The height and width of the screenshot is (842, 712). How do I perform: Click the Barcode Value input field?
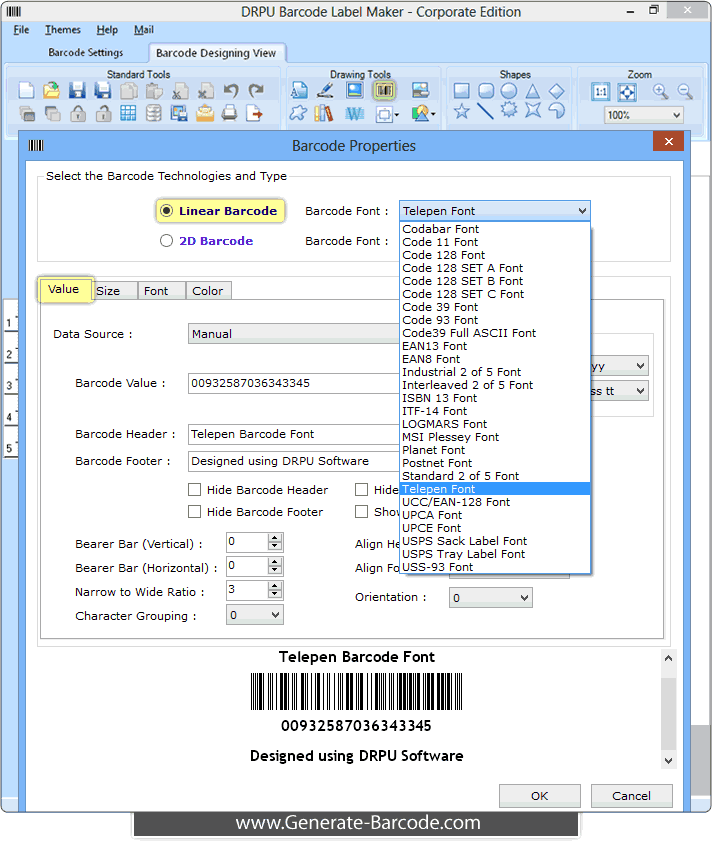point(294,383)
